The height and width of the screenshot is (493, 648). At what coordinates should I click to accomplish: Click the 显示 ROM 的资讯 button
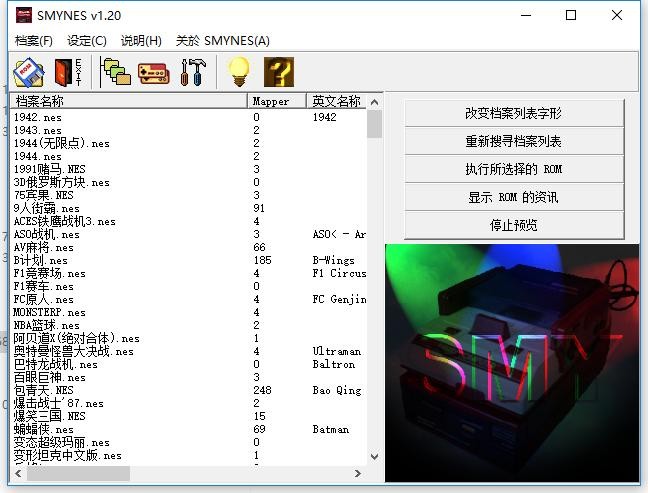point(513,197)
